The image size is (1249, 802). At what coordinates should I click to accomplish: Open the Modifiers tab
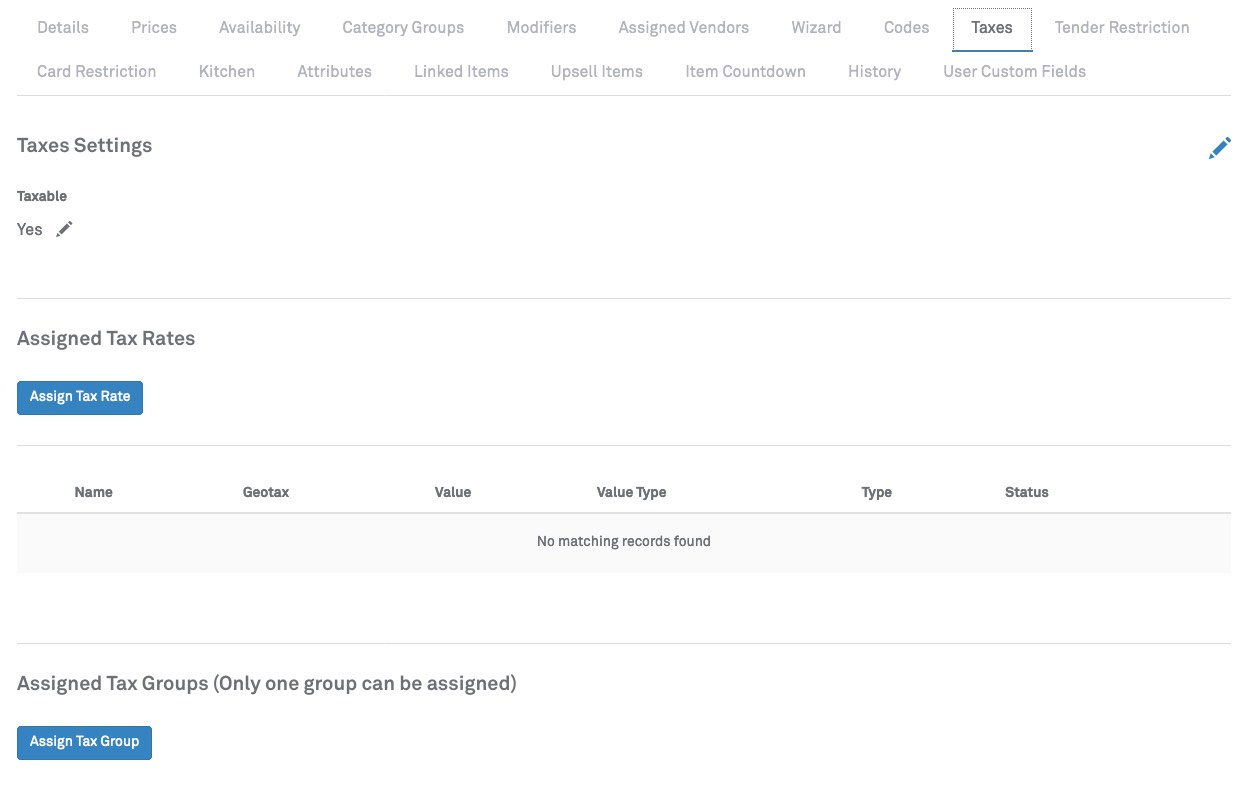pyautogui.click(x=541, y=28)
